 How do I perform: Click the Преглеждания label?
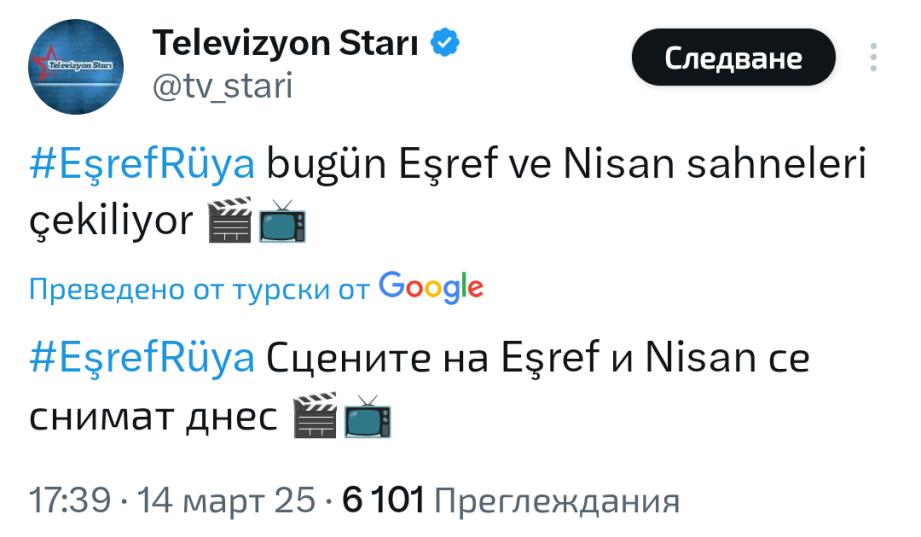pyautogui.click(x=558, y=499)
